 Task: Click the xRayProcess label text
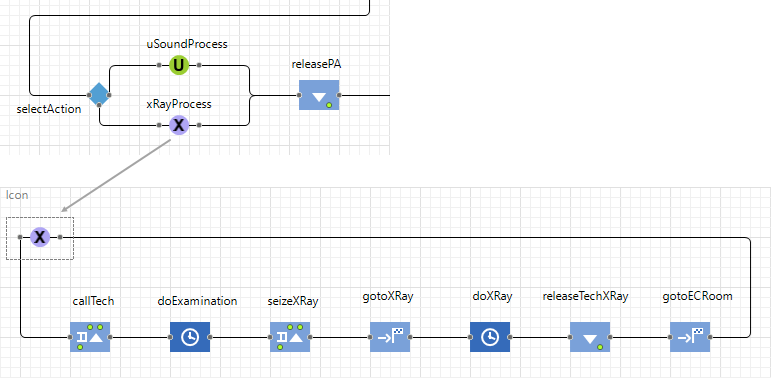coord(179,104)
